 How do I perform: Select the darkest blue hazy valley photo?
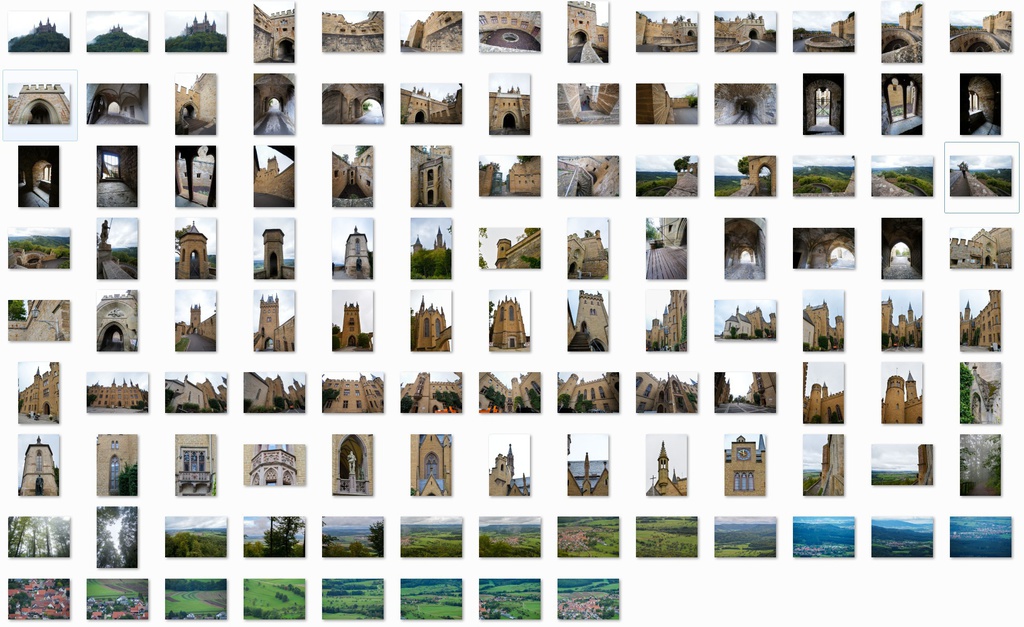pyautogui.click(x=980, y=537)
